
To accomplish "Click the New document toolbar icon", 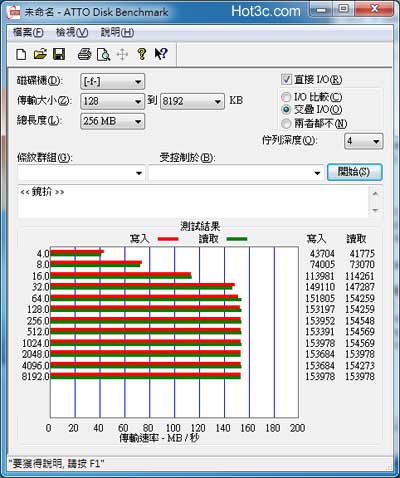I will pyautogui.click(x=21, y=54).
